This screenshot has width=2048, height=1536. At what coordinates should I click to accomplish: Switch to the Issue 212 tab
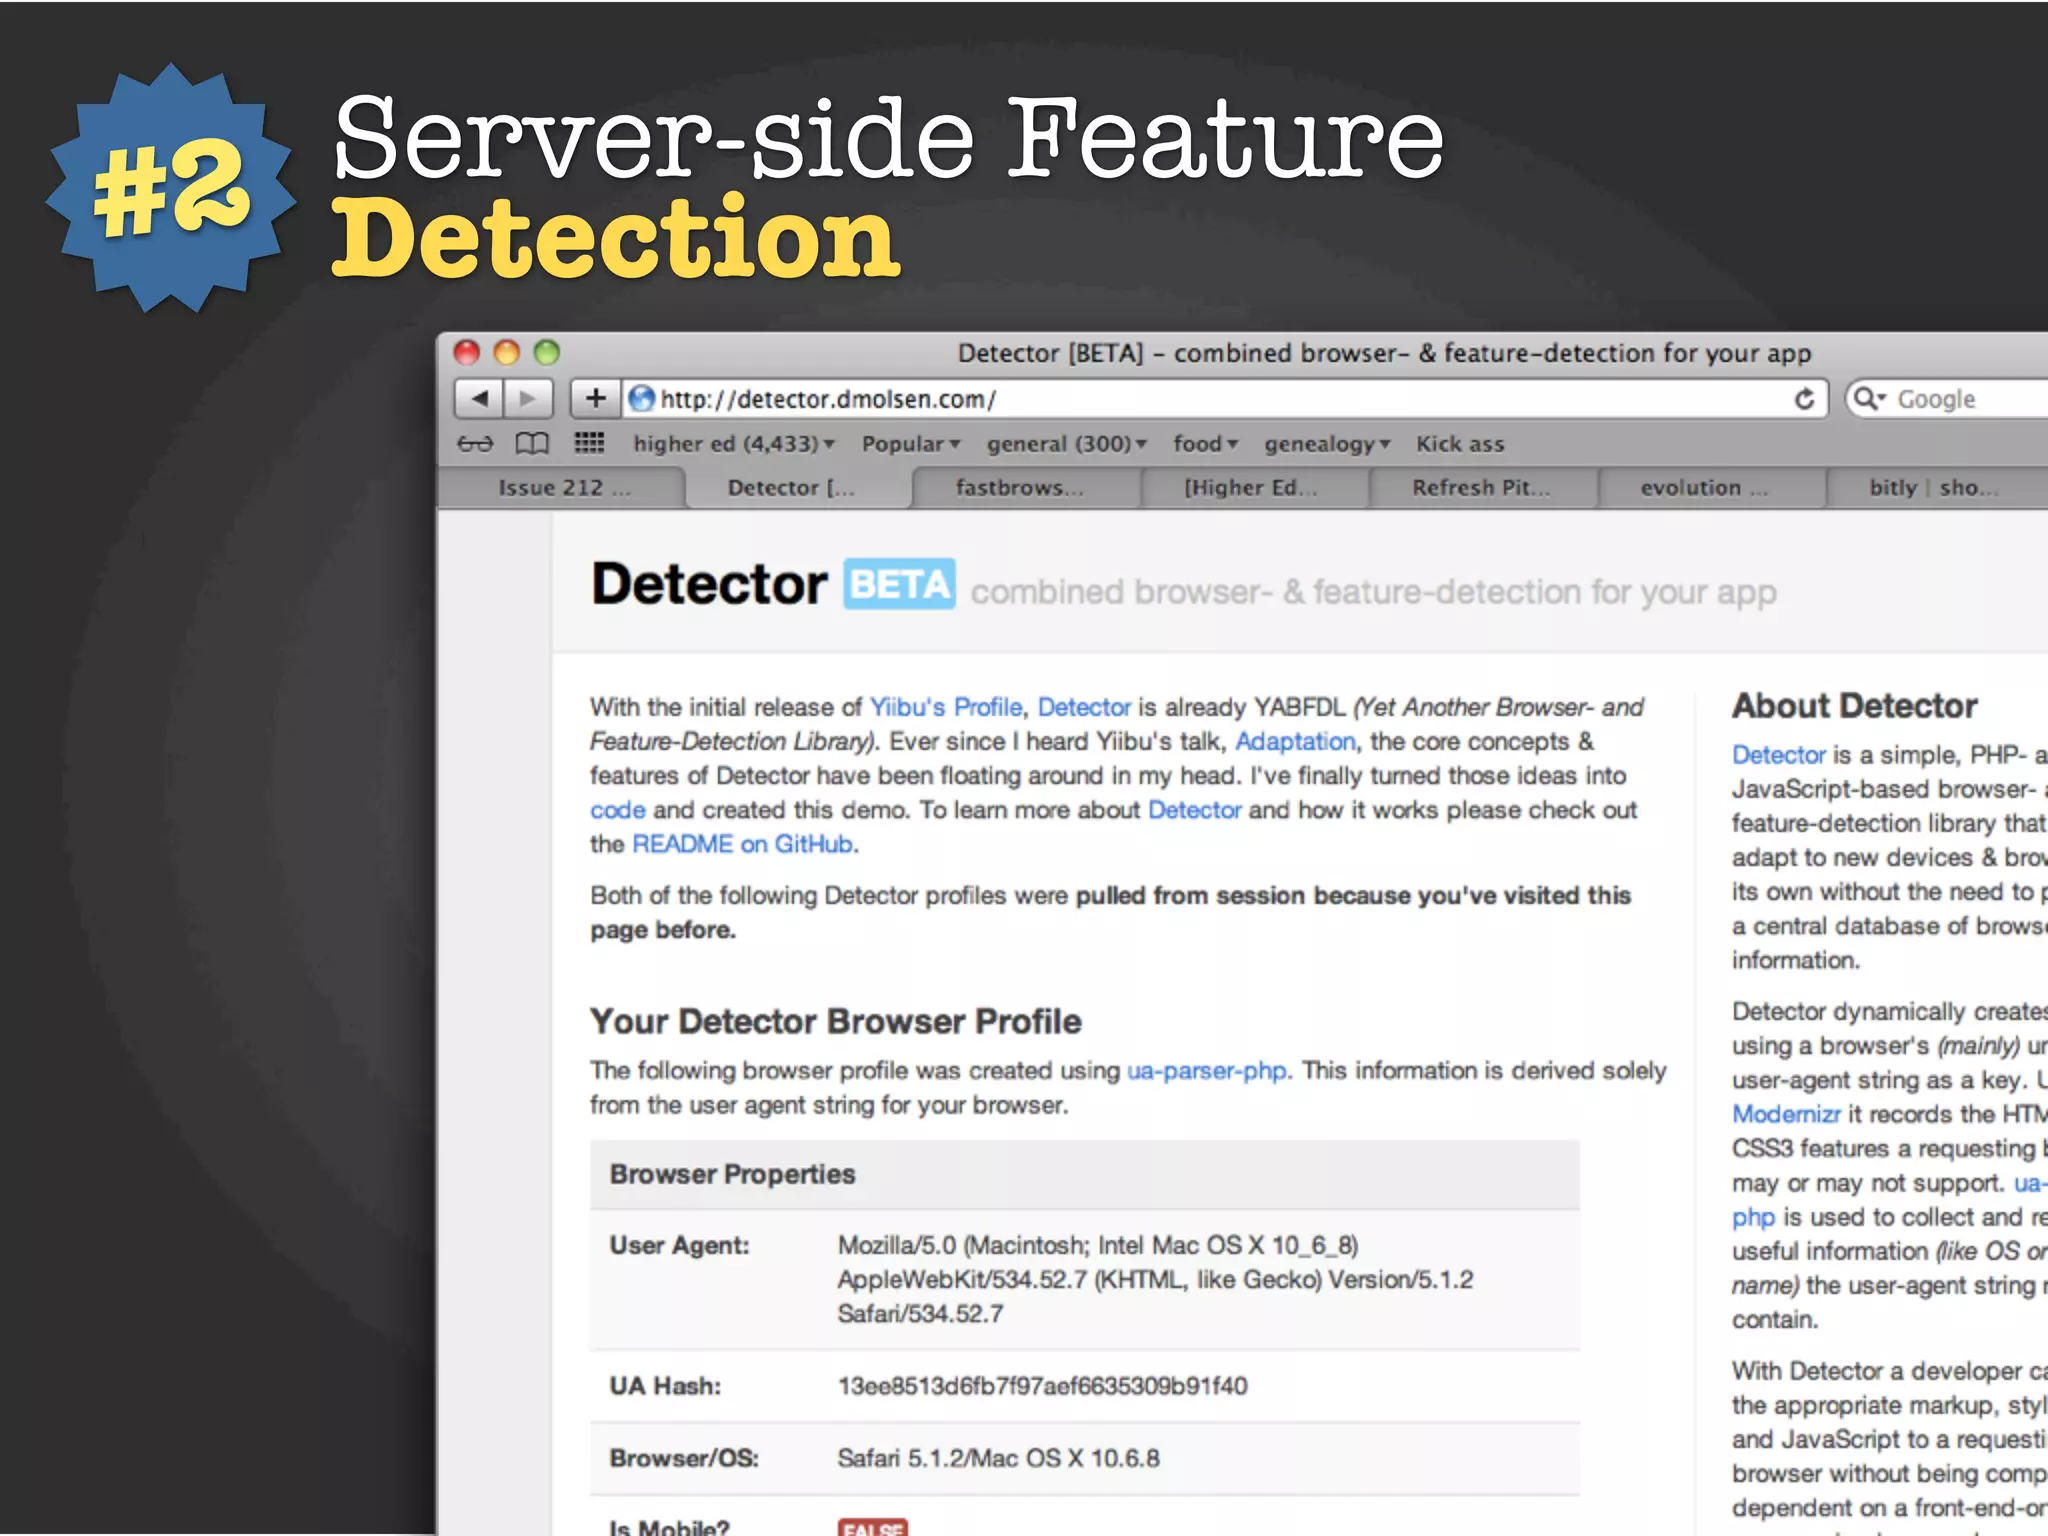(x=563, y=488)
